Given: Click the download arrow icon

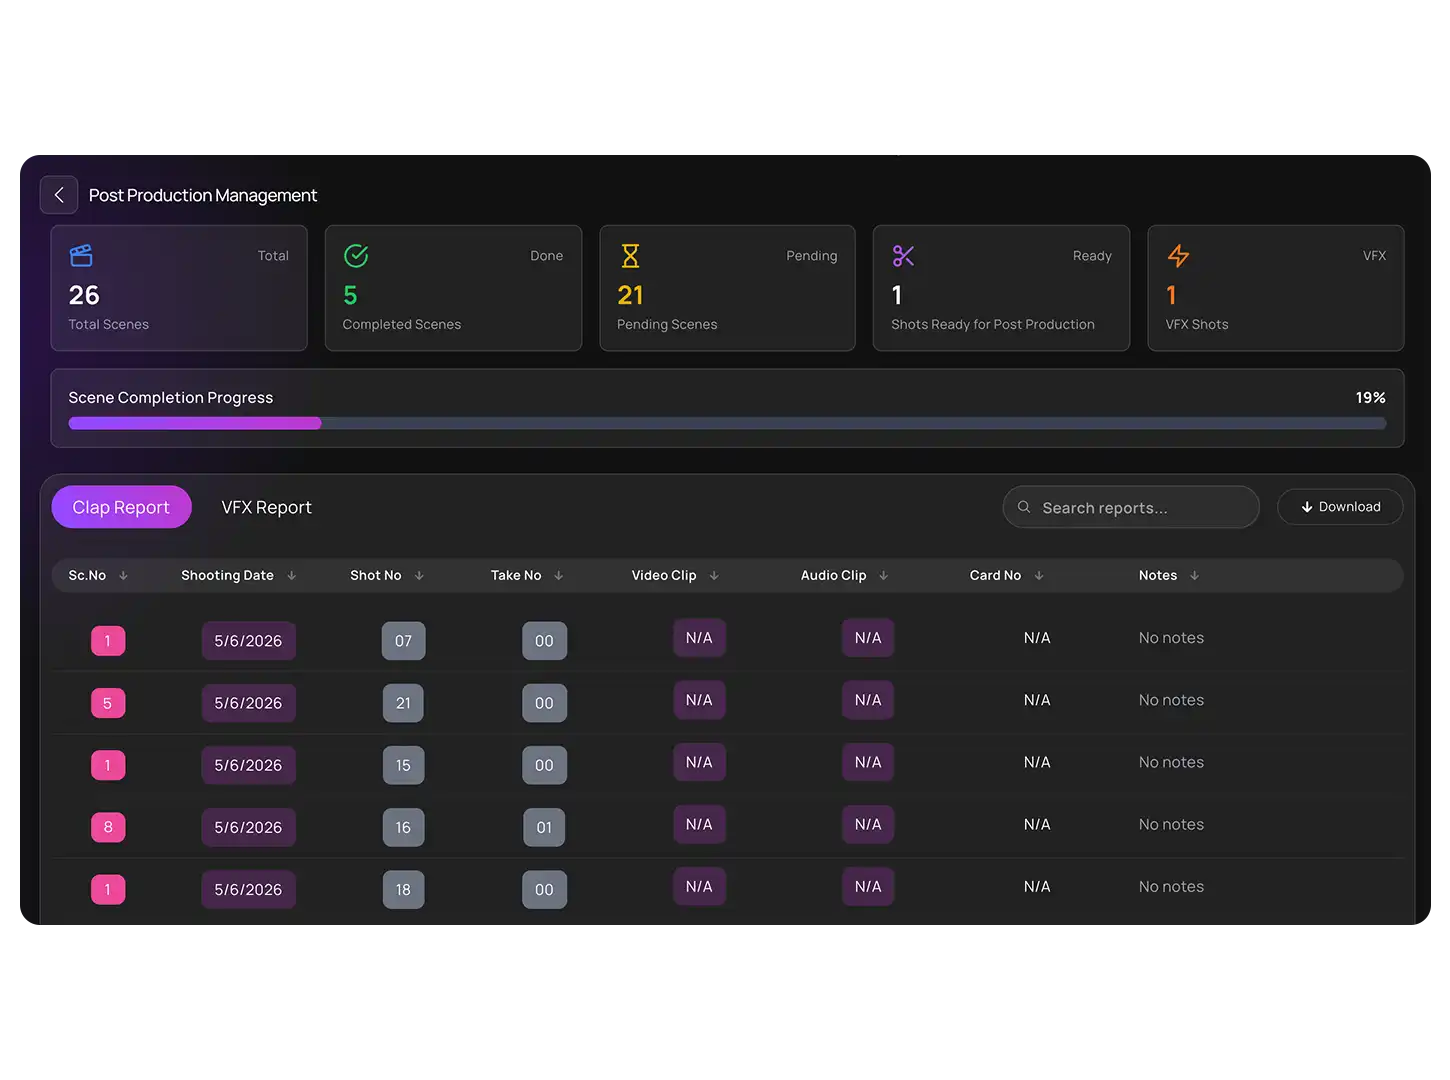Looking at the screenshot, I should pos(1306,507).
